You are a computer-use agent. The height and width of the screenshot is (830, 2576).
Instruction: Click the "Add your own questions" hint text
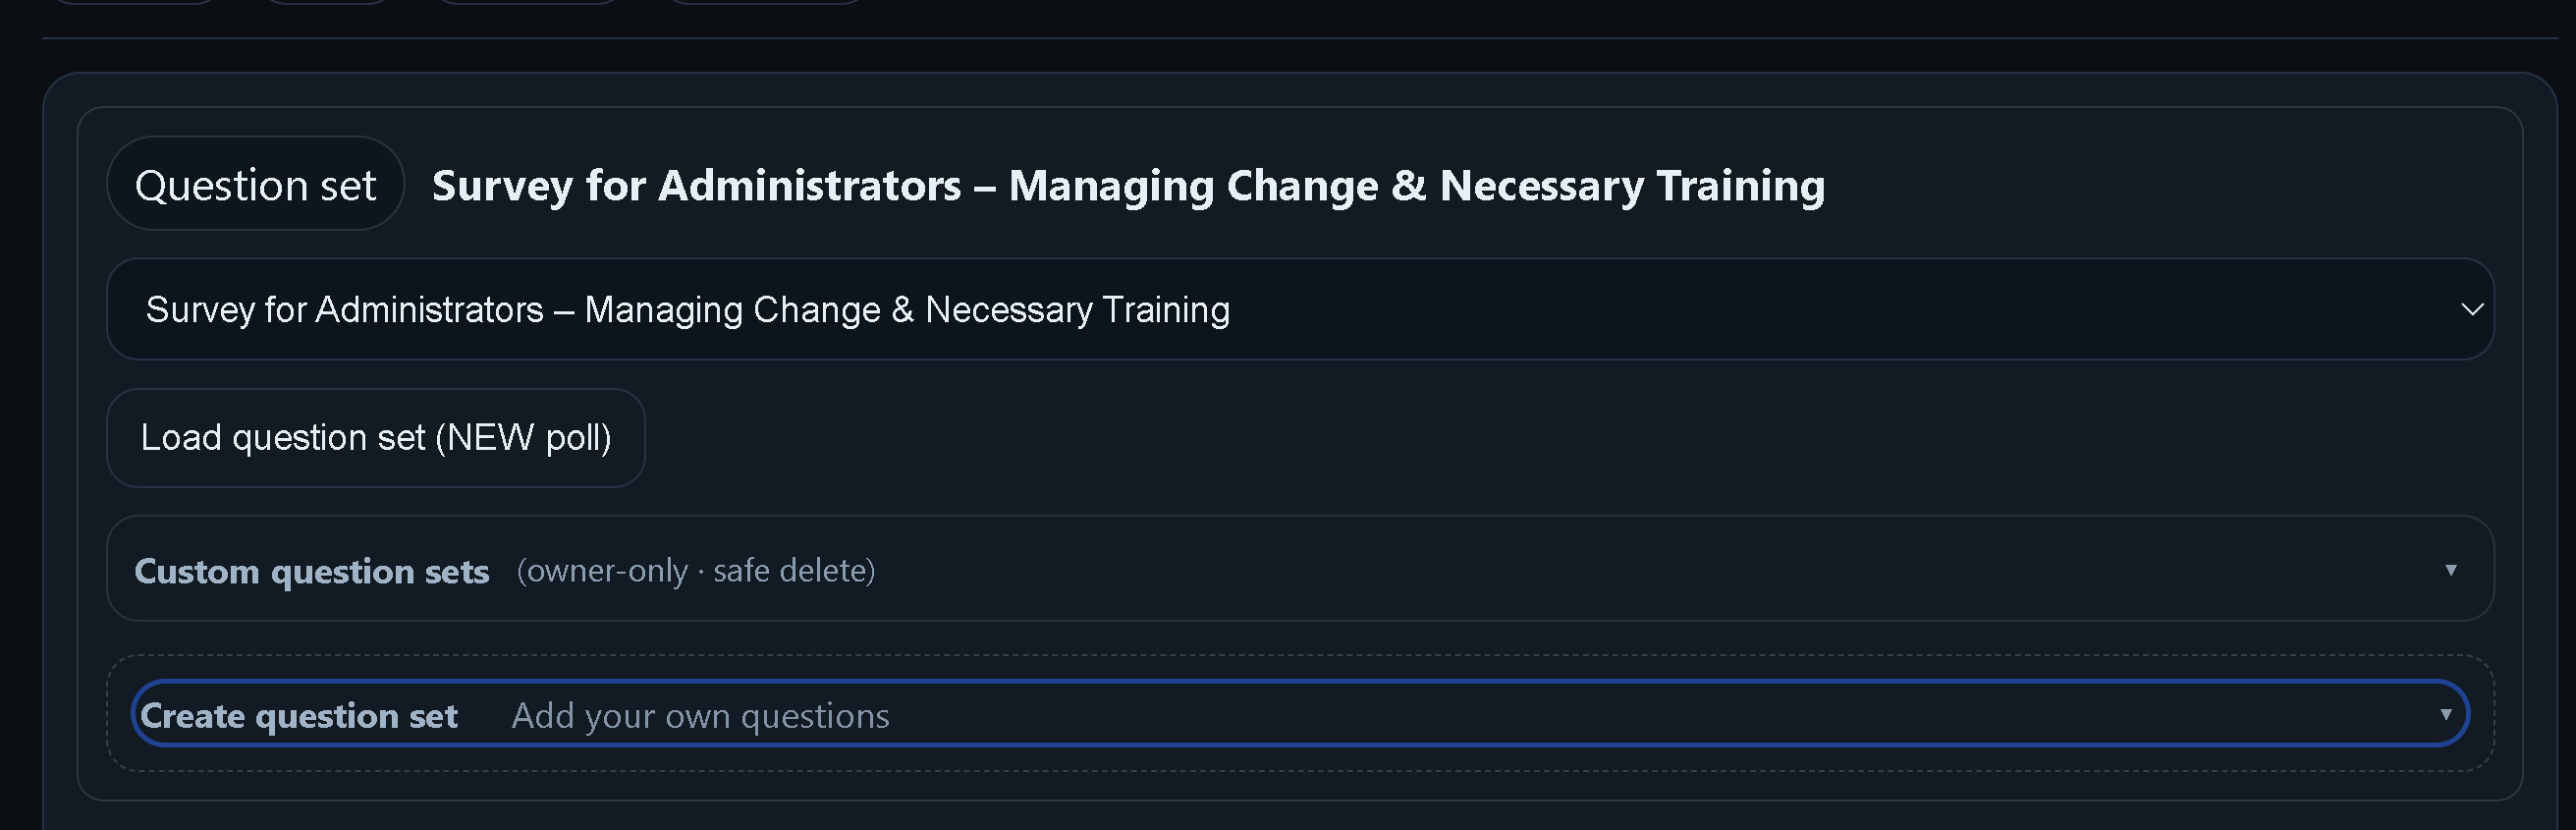click(x=700, y=716)
